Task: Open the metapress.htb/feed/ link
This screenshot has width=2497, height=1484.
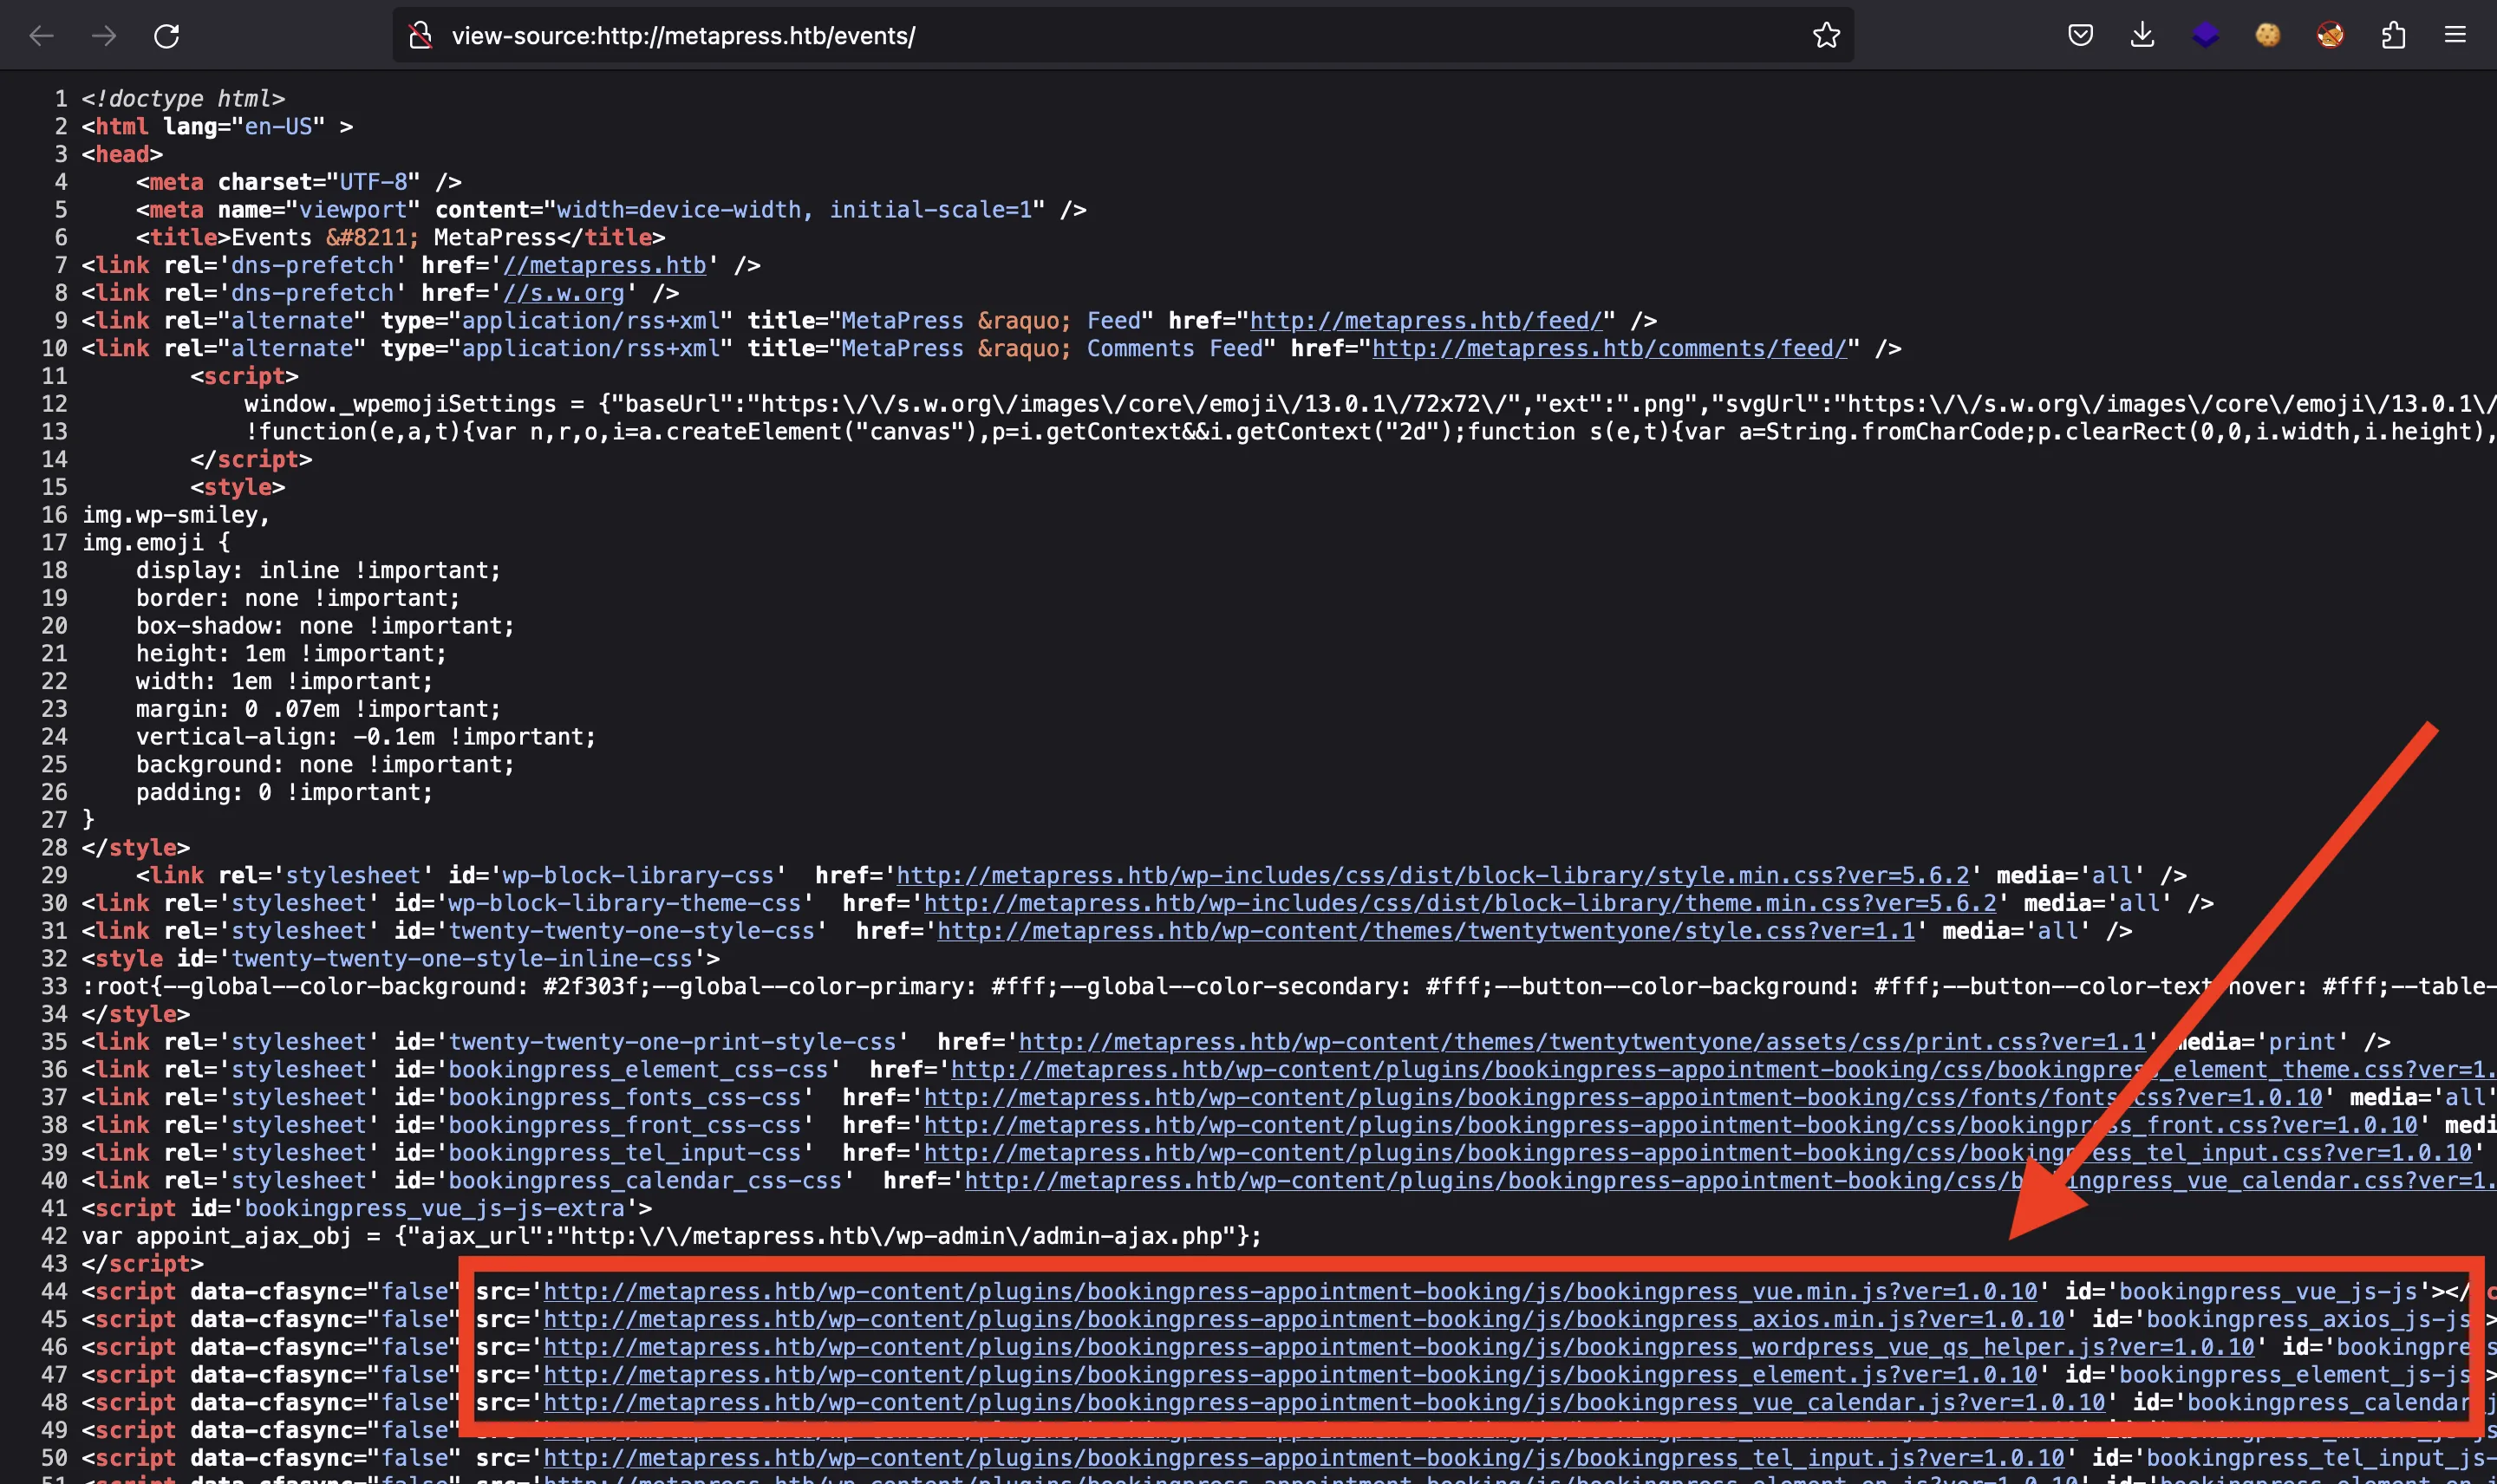Action: [1427, 321]
